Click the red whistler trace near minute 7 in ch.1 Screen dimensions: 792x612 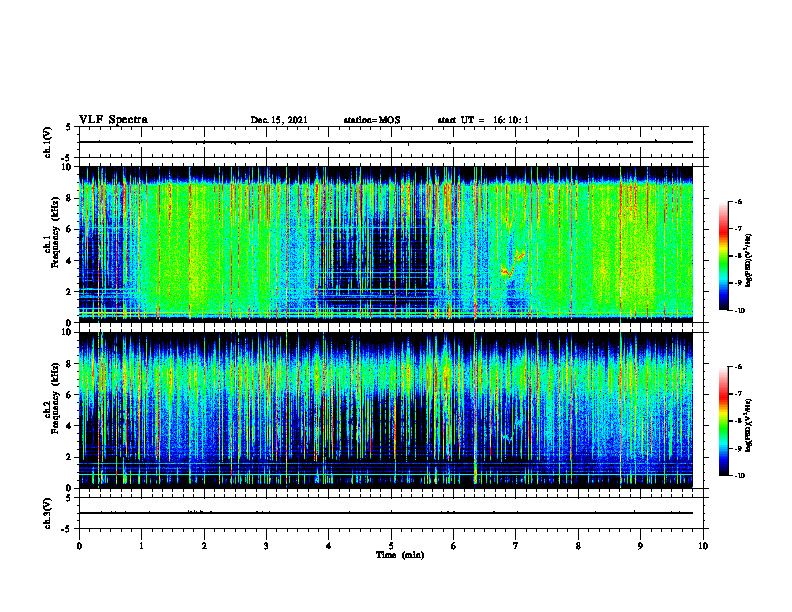513,265
